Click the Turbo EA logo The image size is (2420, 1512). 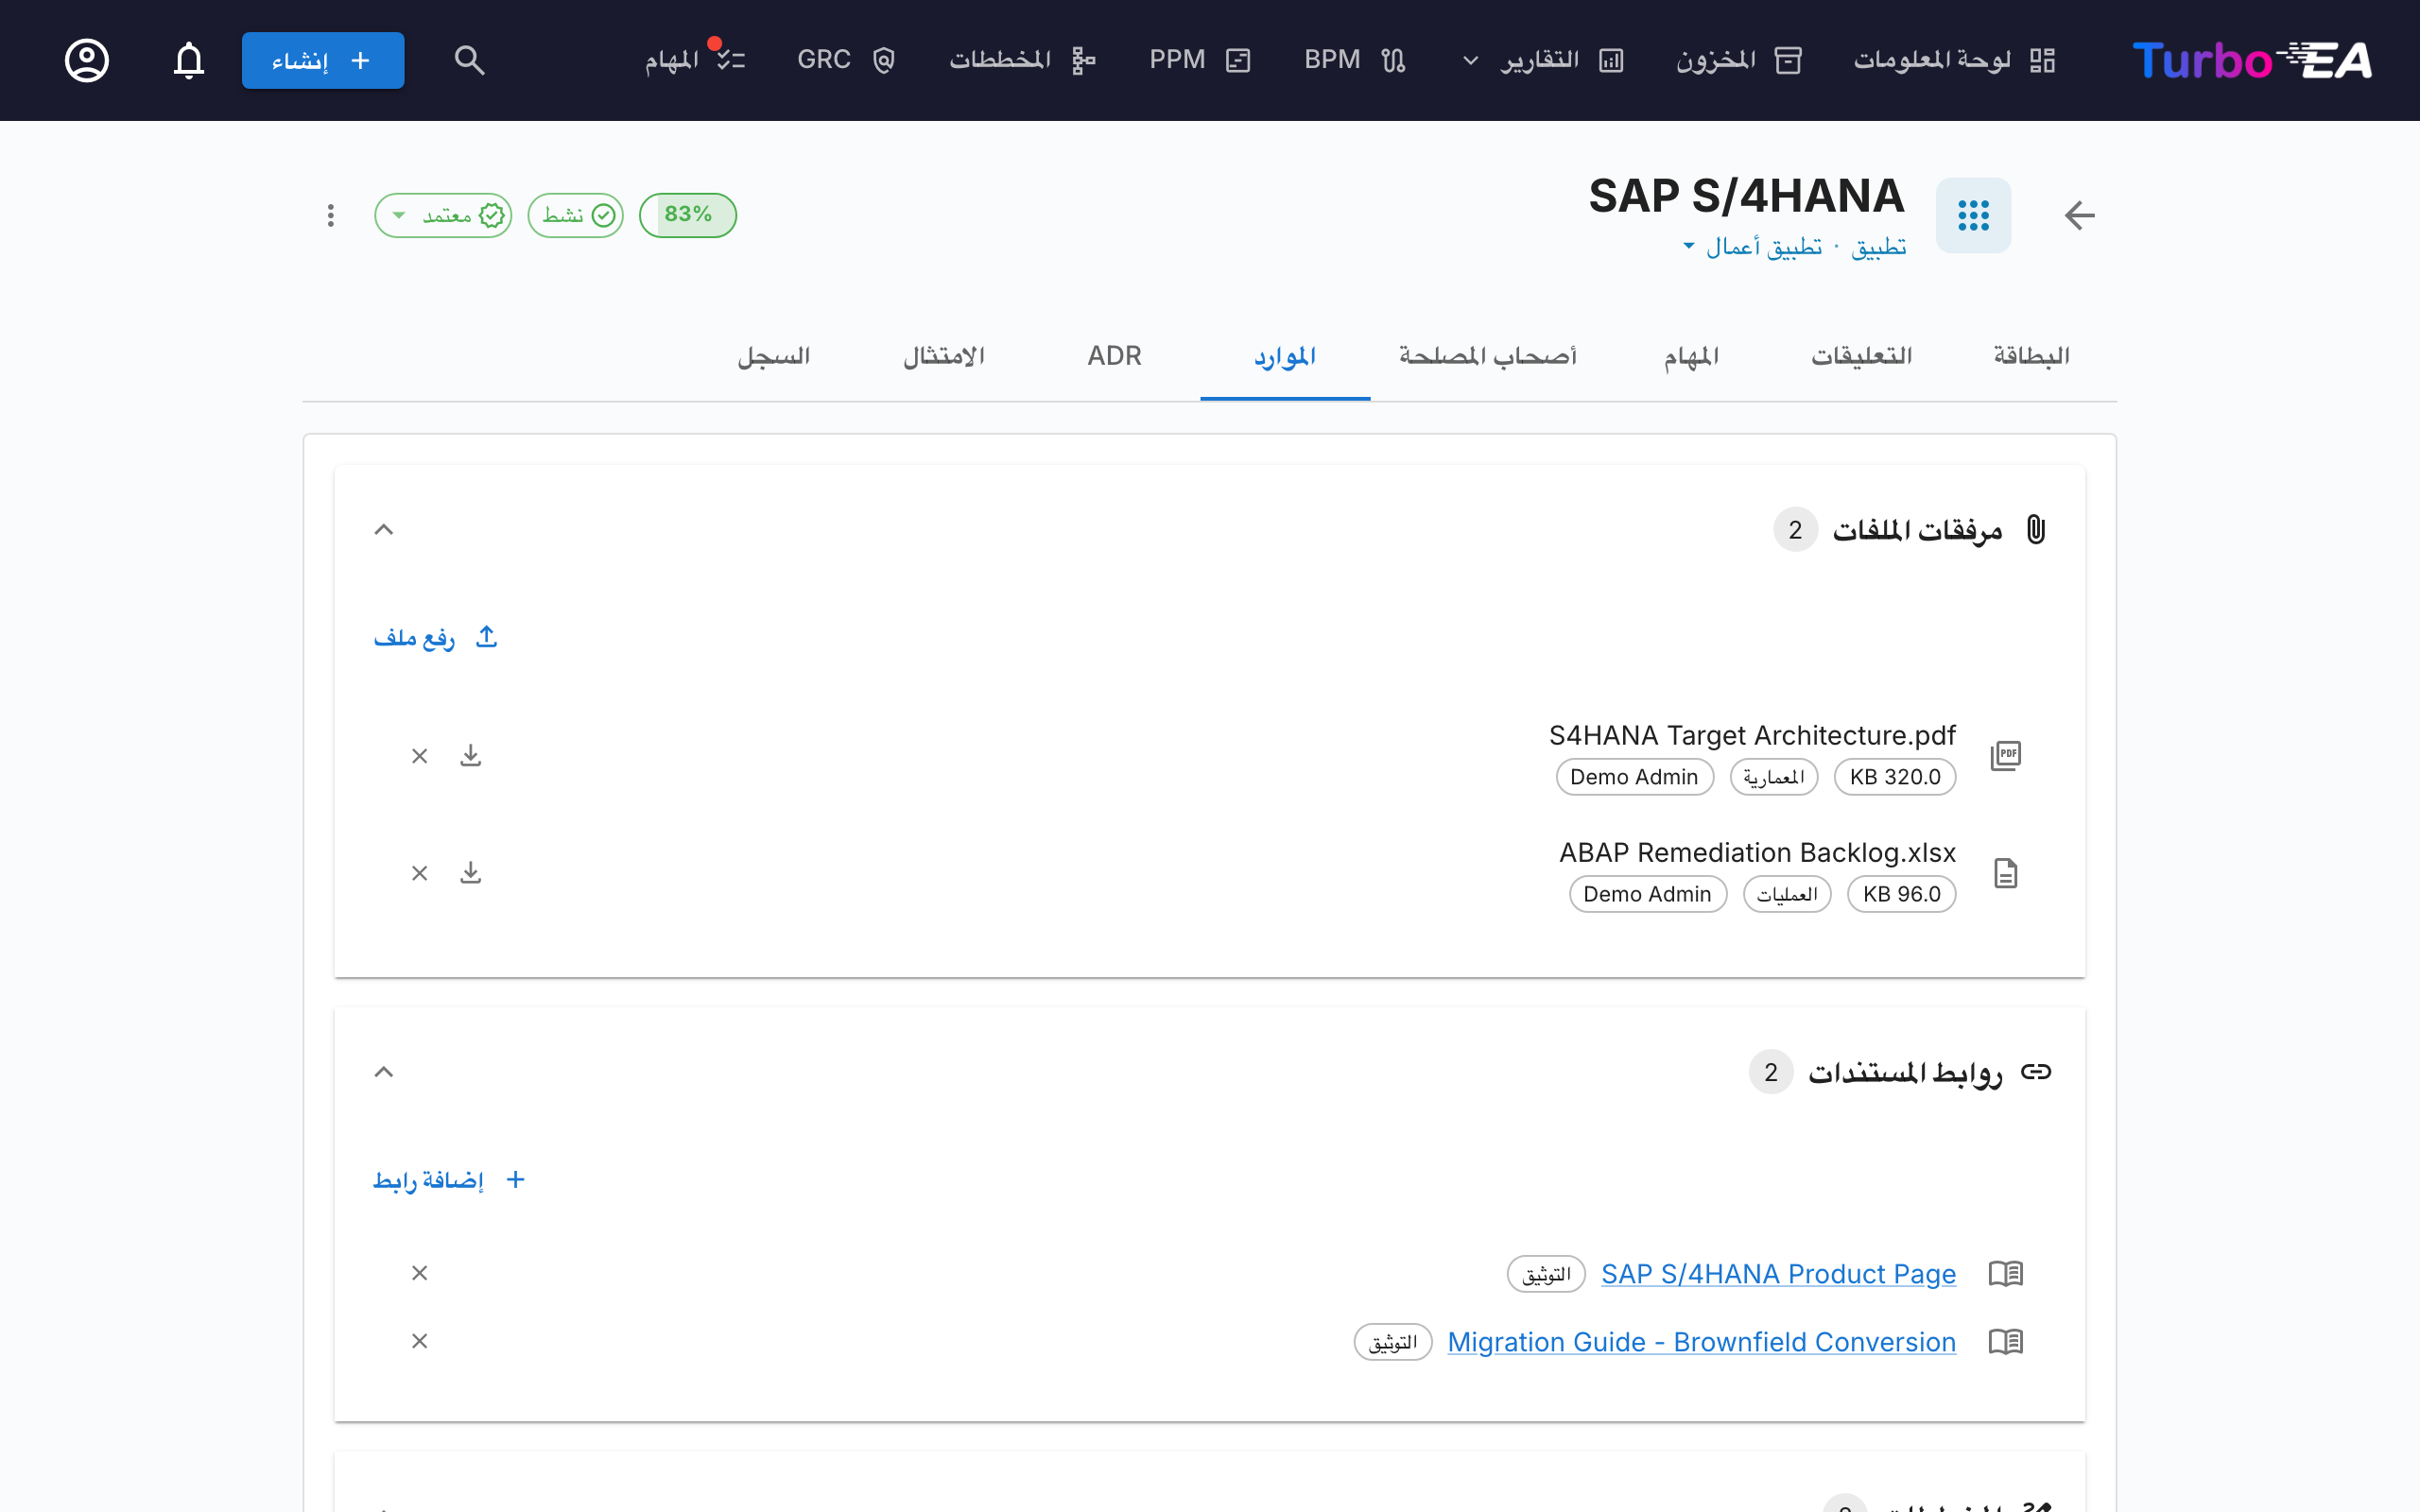[x=2252, y=60]
